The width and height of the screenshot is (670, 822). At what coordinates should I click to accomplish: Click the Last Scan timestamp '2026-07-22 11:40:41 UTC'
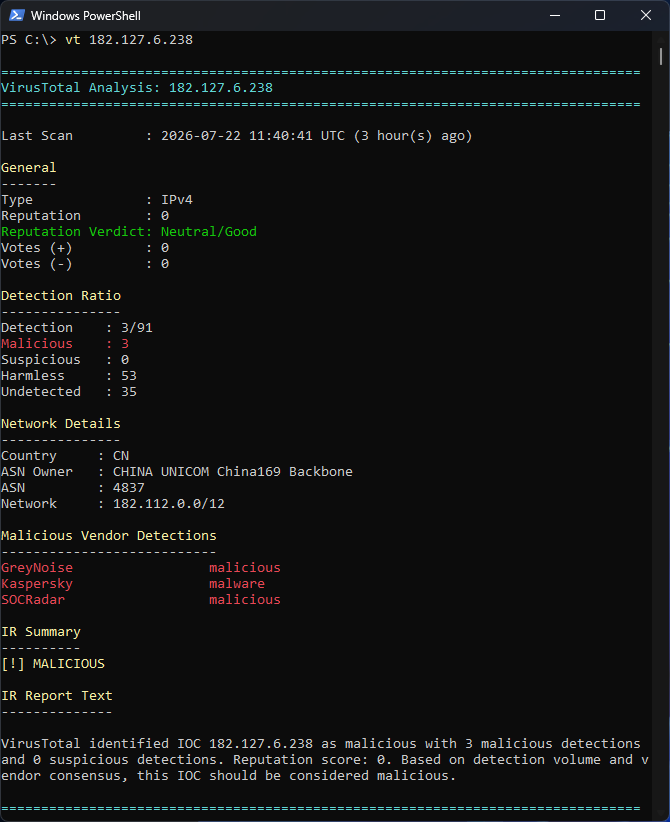[253, 136]
